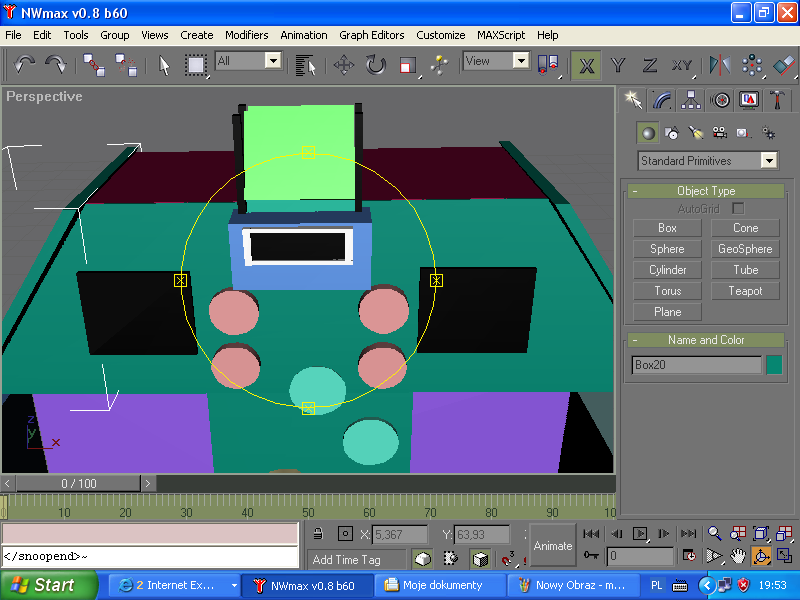Click the Cylinder primitive button
800x600 pixels.
pyautogui.click(x=667, y=270)
